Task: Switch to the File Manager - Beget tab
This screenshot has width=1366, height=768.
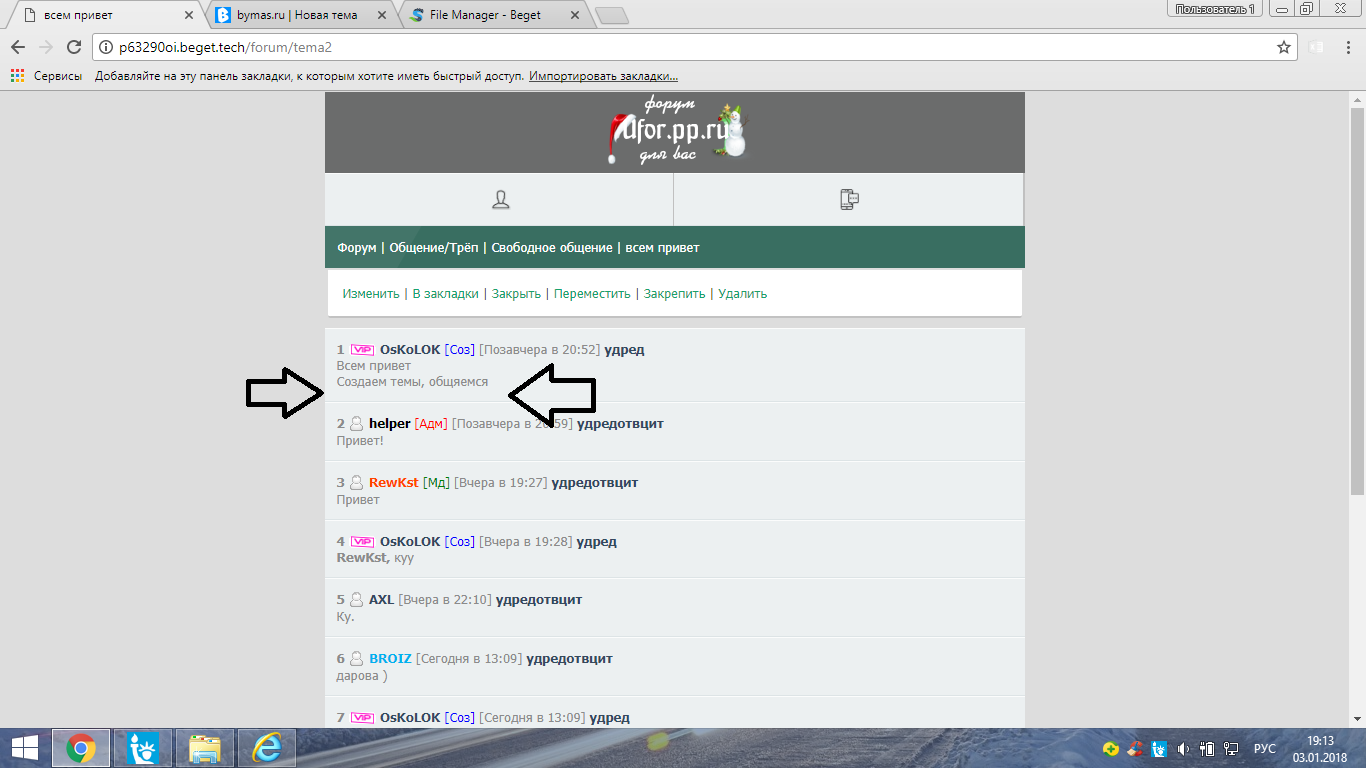Action: (x=490, y=16)
